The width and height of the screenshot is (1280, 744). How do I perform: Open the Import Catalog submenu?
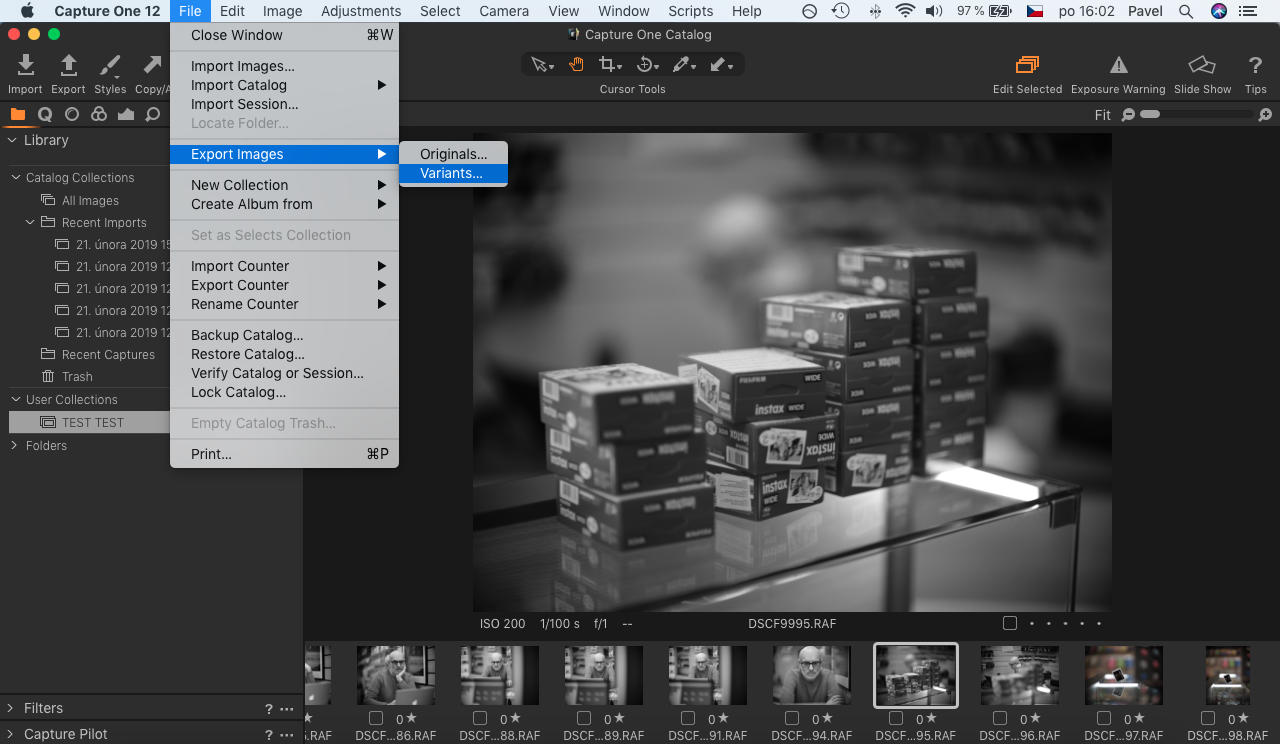coord(240,85)
